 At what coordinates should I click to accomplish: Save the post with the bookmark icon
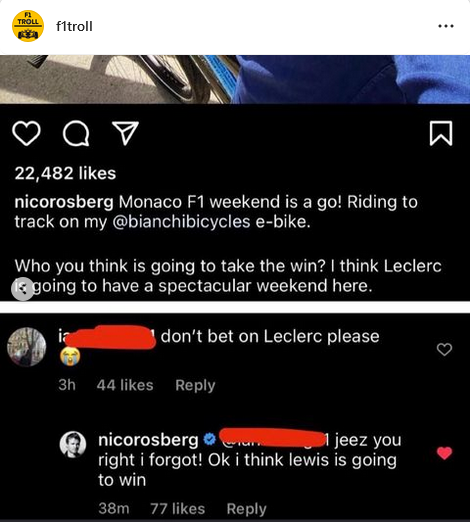pyautogui.click(x=441, y=133)
